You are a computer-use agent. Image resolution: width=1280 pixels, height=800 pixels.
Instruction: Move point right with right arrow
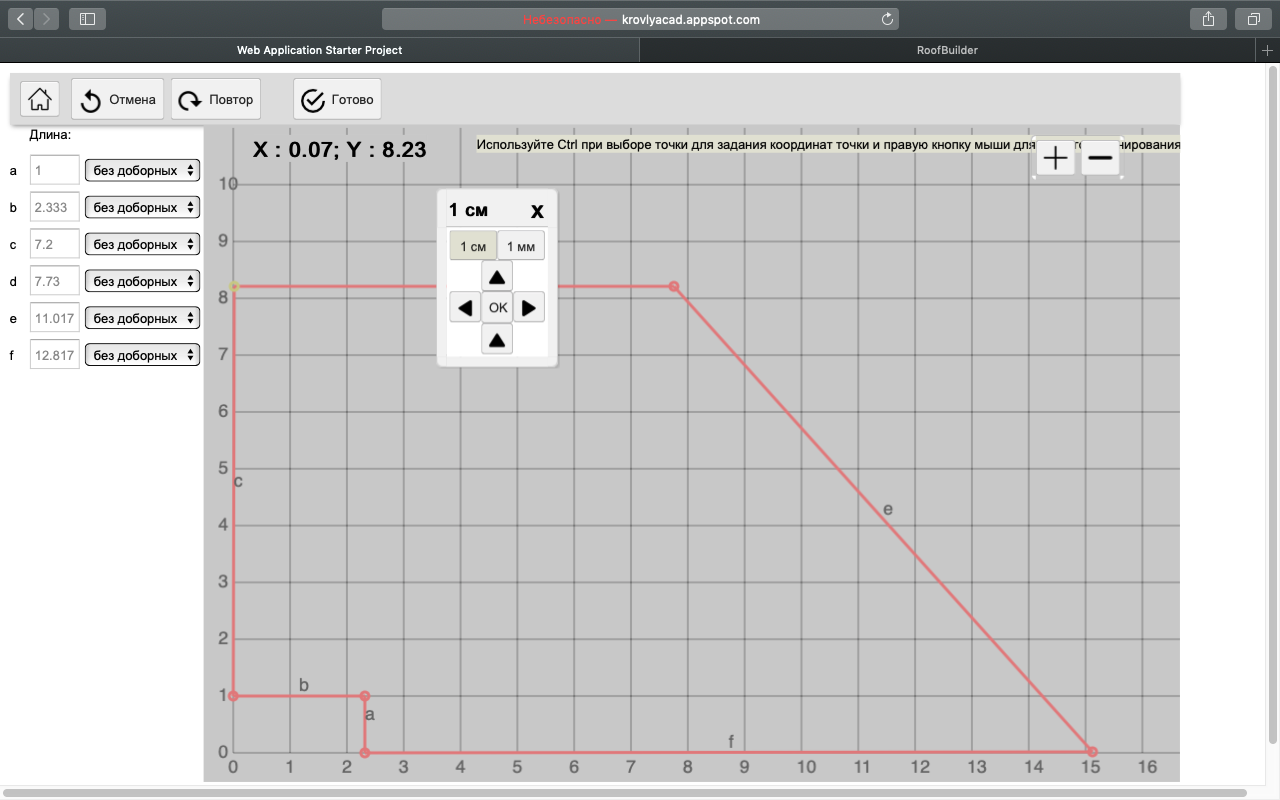[x=529, y=308]
